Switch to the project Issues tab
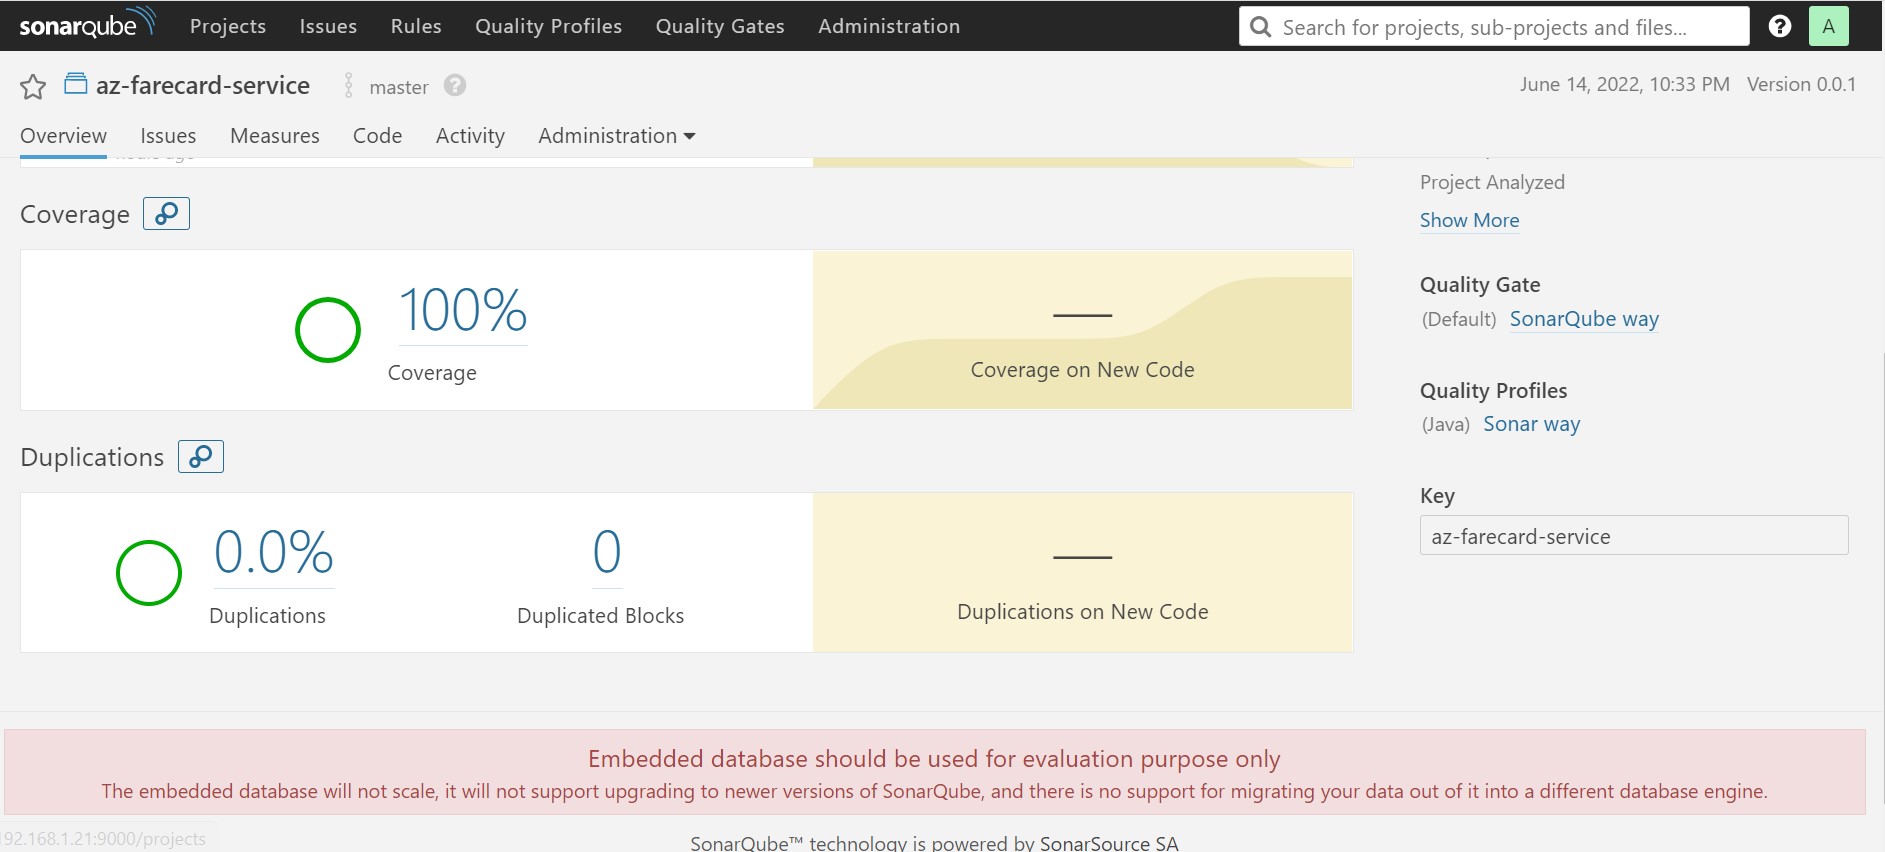The height and width of the screenshot is (852, 1885). point(168,136)
